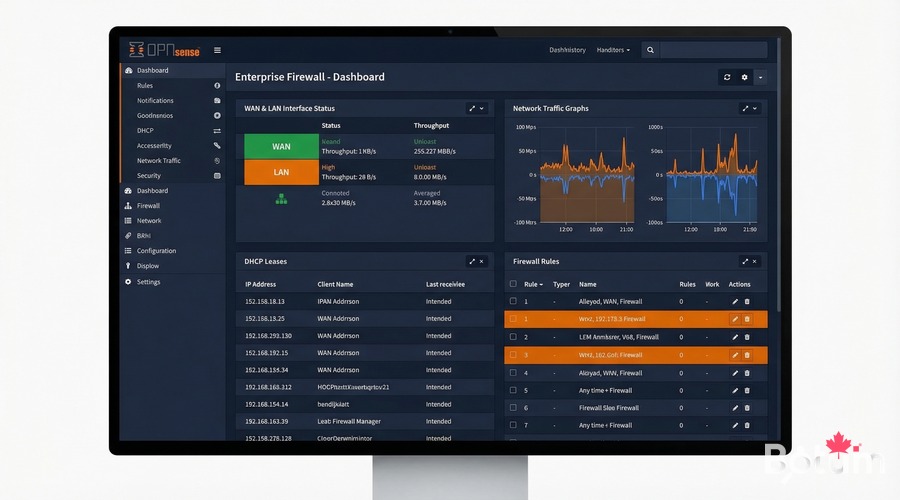
Task: Refresh the dashboard with the reload icon
Action: tap(727, 77)
